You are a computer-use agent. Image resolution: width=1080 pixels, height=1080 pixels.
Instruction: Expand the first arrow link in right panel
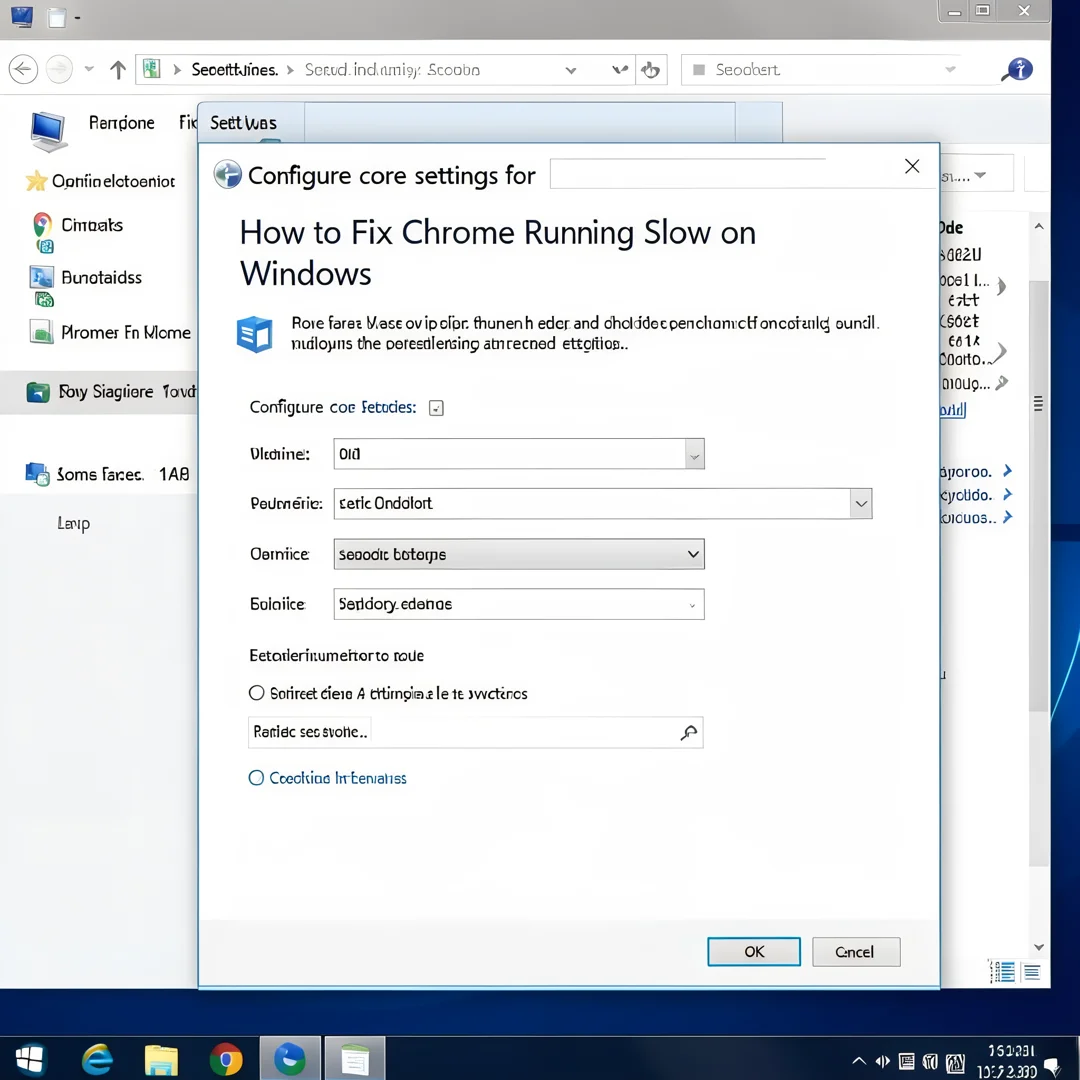click(x=1007, y=471)
